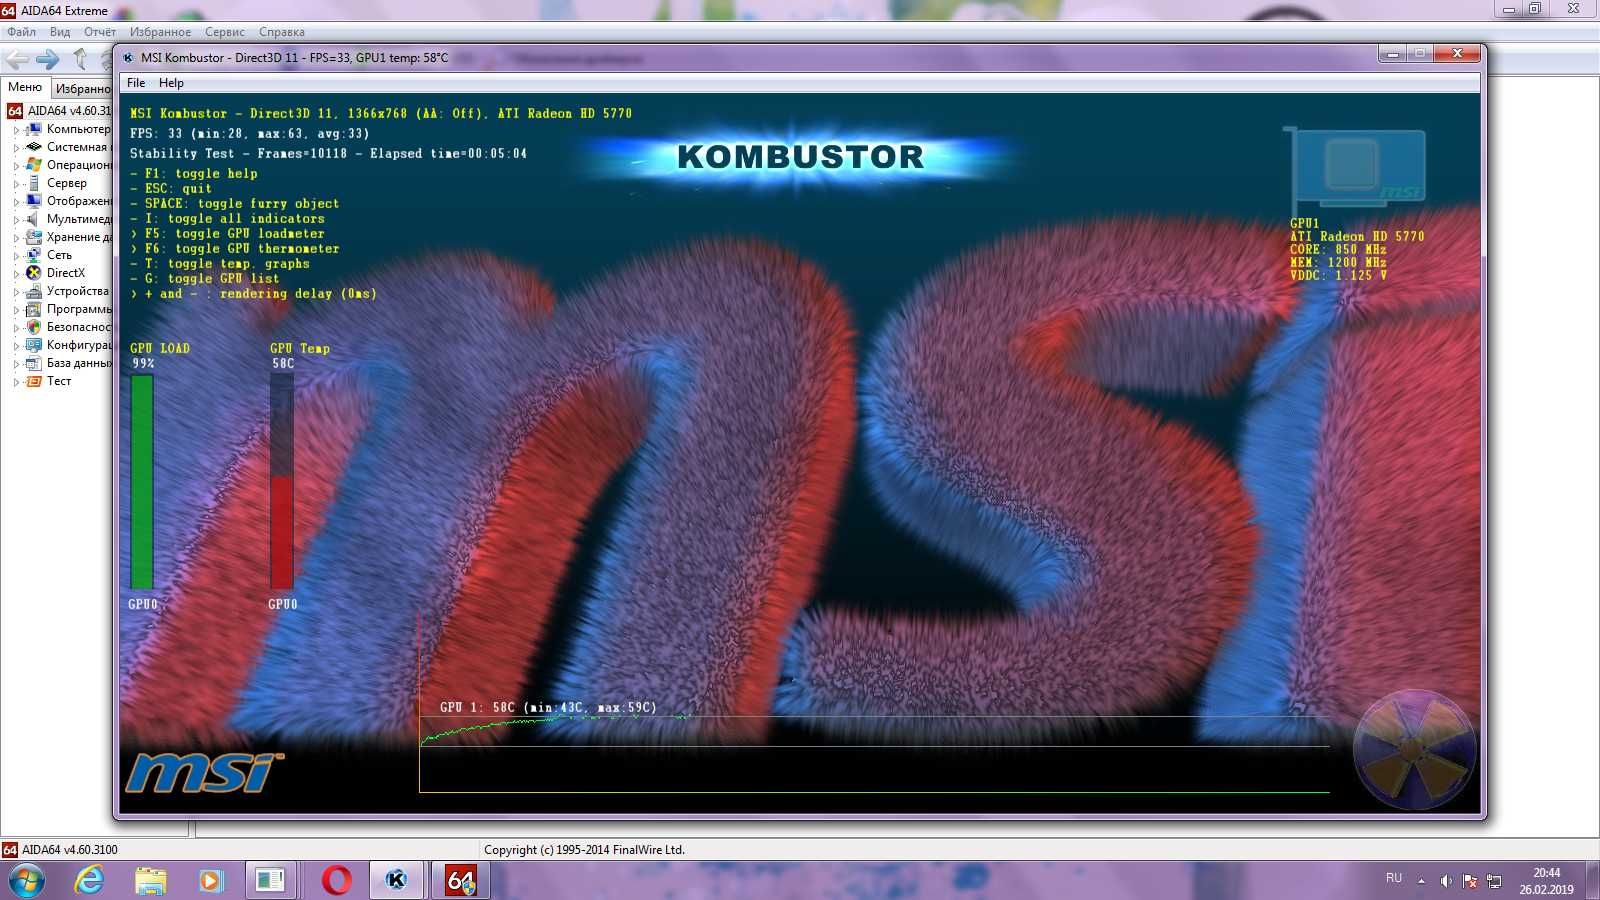
Task: Open AIDA64 Сервис menu
Action: [x=225, y=32]
